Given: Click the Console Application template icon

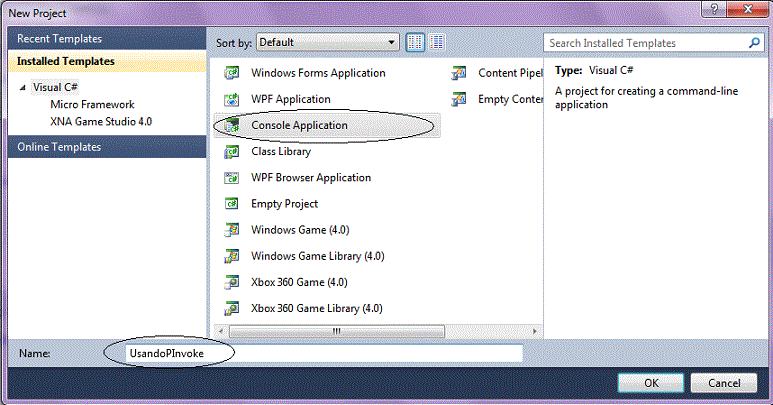Looking at the screenshot, I should (232, 125).
